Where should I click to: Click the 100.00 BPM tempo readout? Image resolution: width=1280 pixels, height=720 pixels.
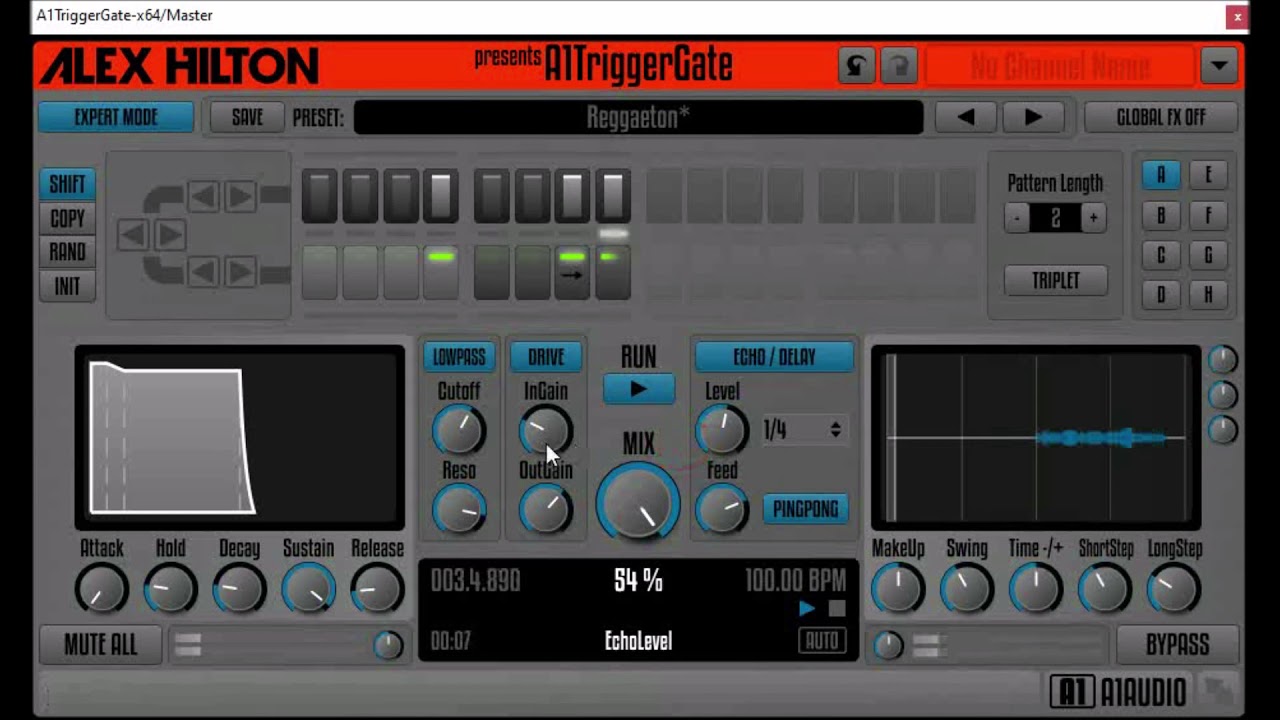(x=796, y=581)
